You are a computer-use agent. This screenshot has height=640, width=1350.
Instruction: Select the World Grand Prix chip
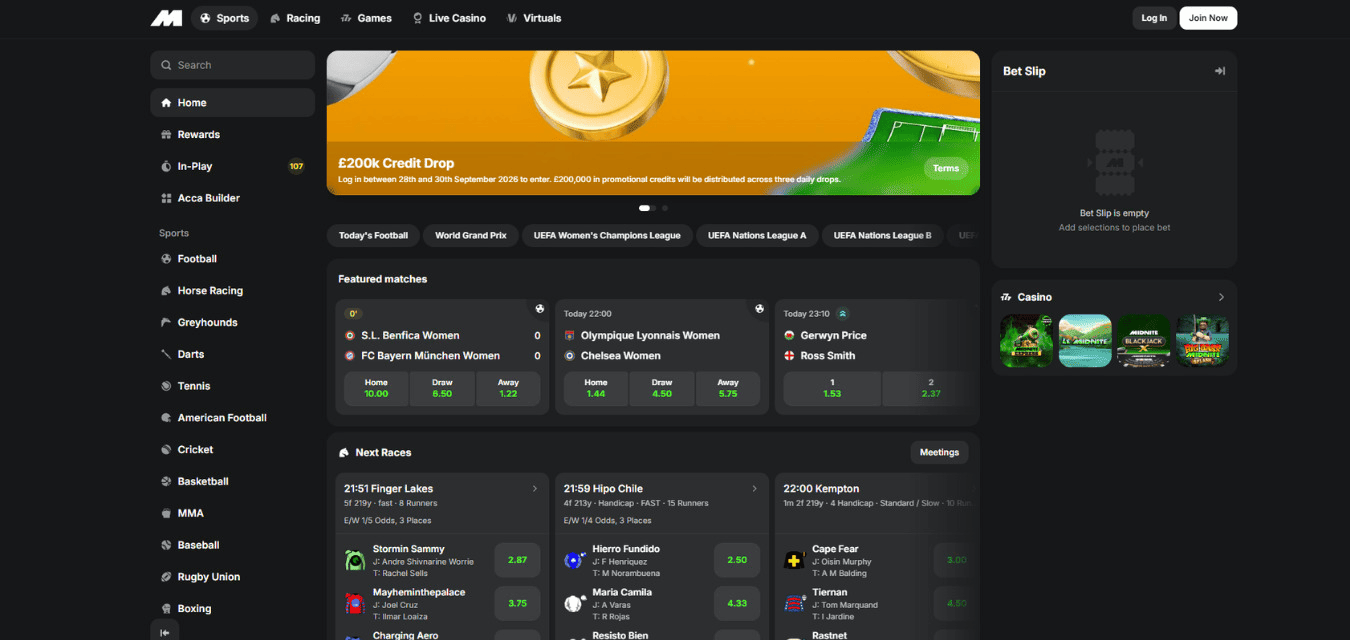(471, 236)
